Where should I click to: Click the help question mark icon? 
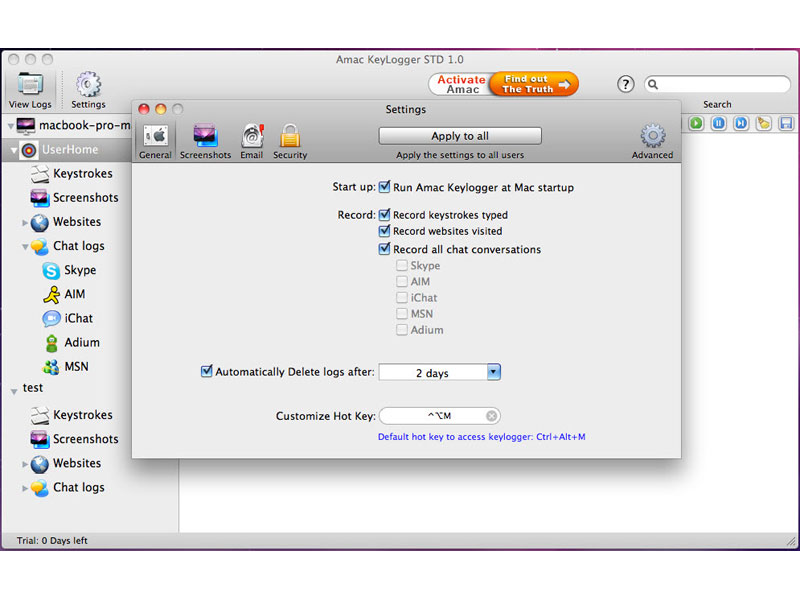[x=626, y=85]
